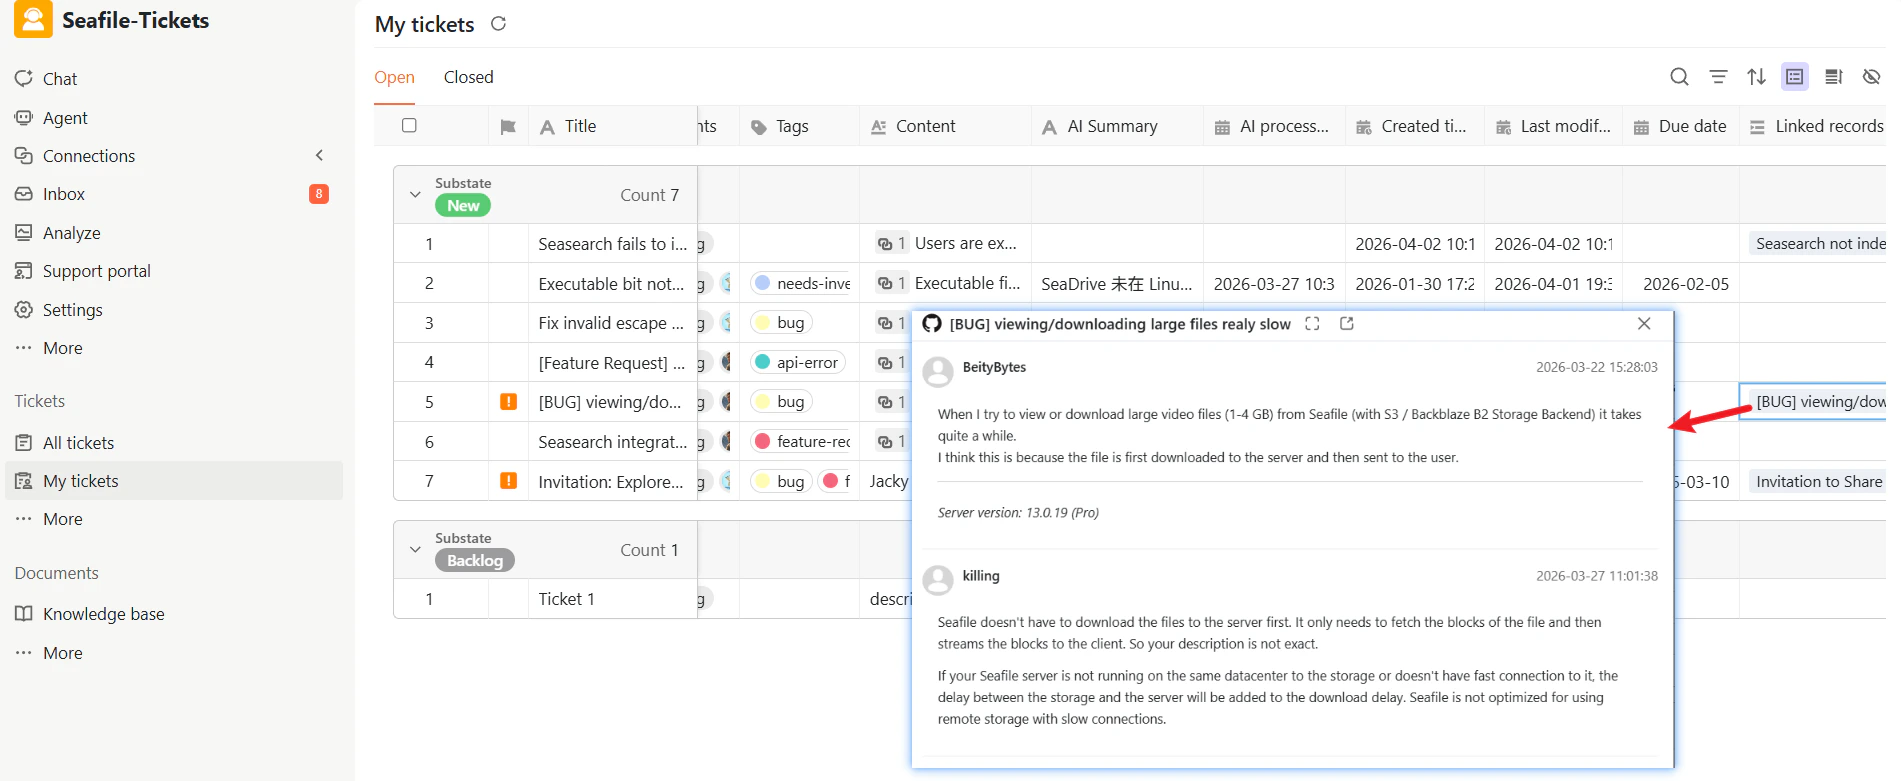
Task: Open the Agent page
Action: click(65, 118)
